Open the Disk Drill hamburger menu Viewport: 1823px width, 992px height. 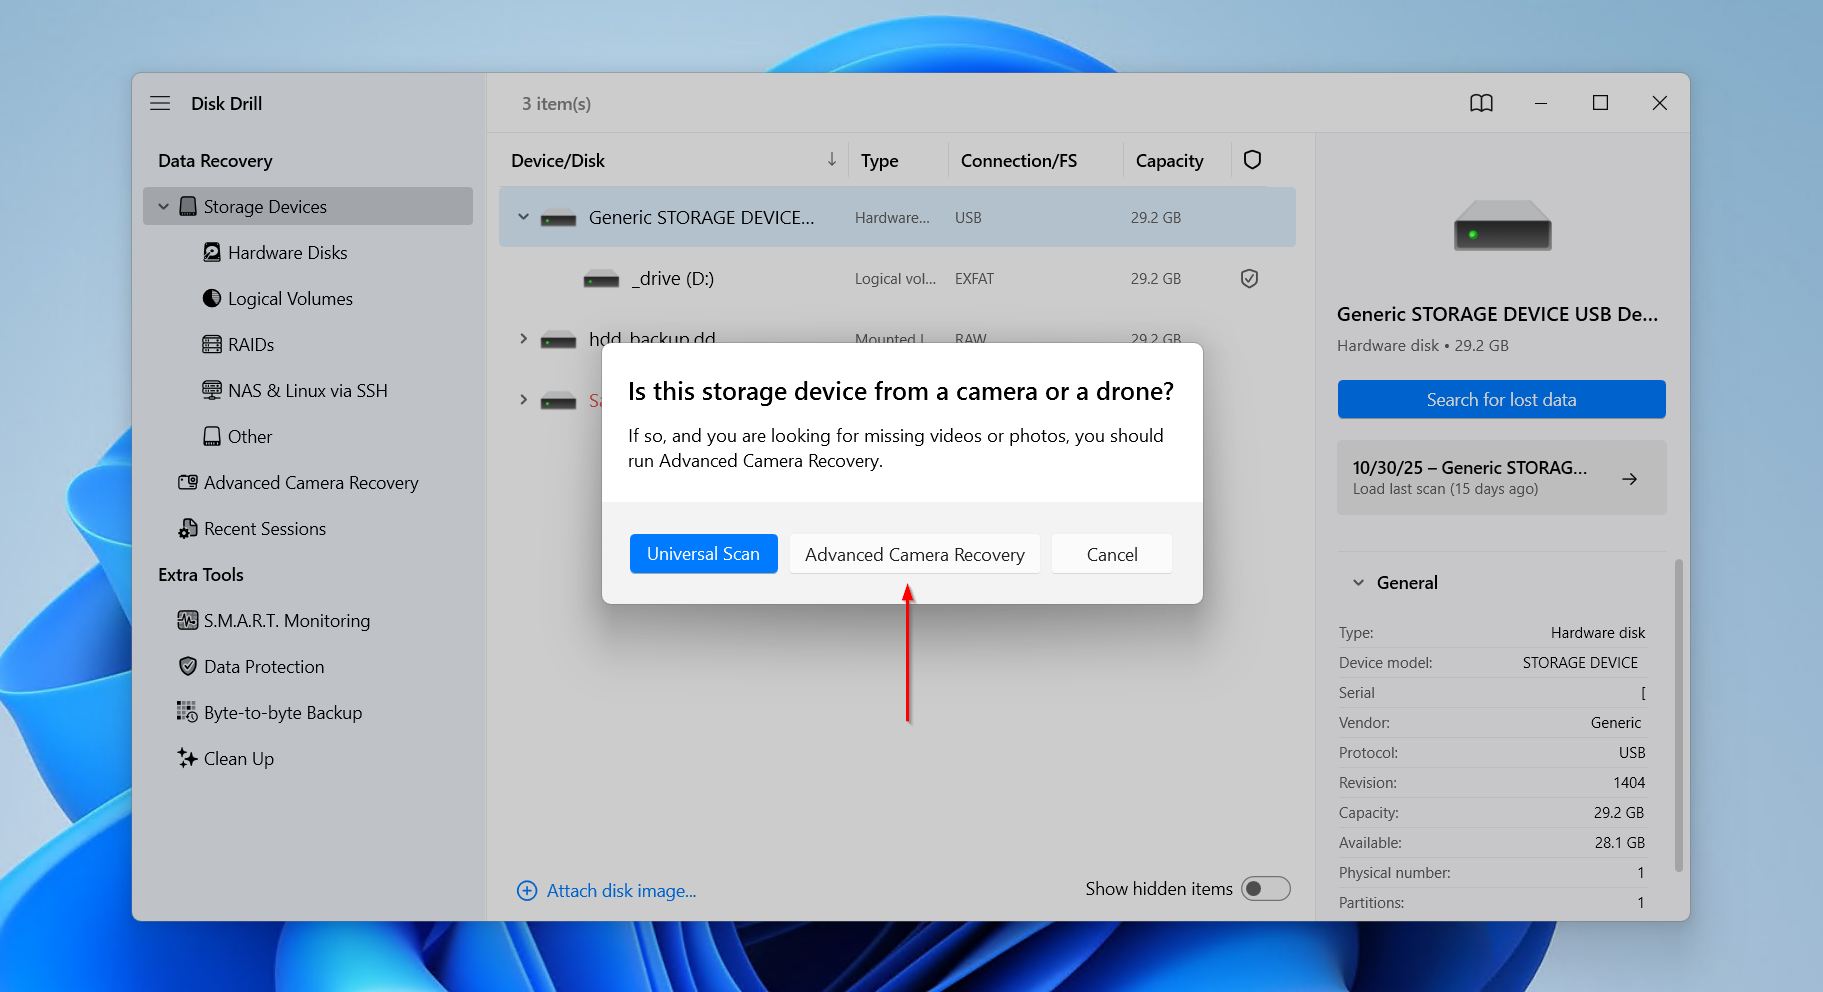coord(159,103)
